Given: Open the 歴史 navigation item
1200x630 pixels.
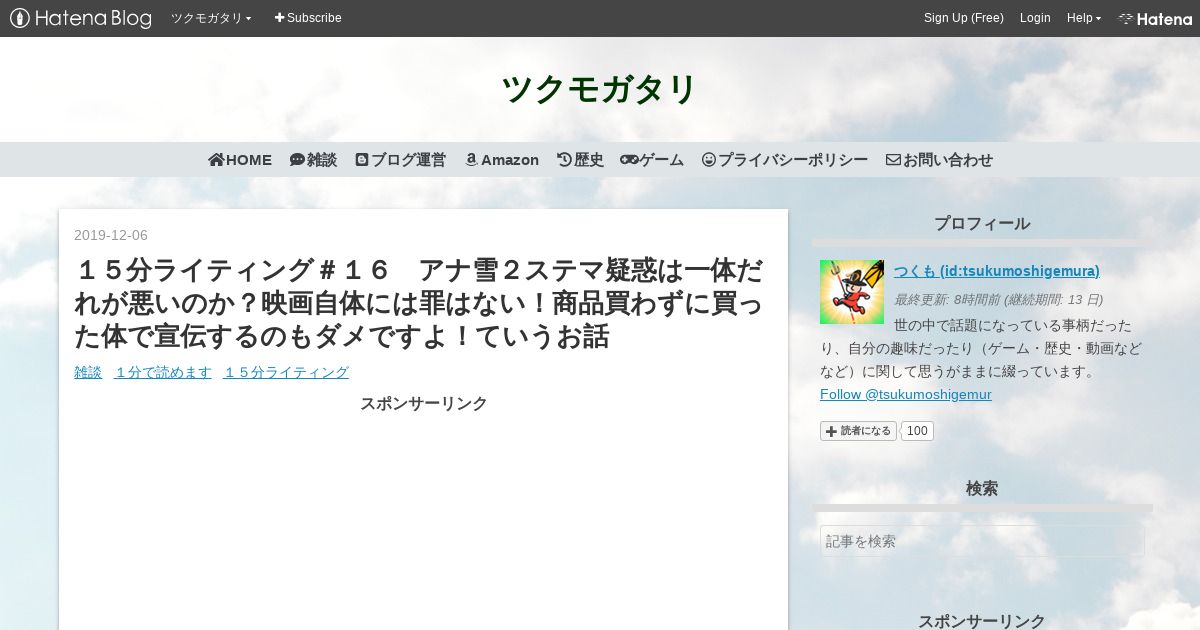Looking at the screenshot, I should tap(580, 160).
